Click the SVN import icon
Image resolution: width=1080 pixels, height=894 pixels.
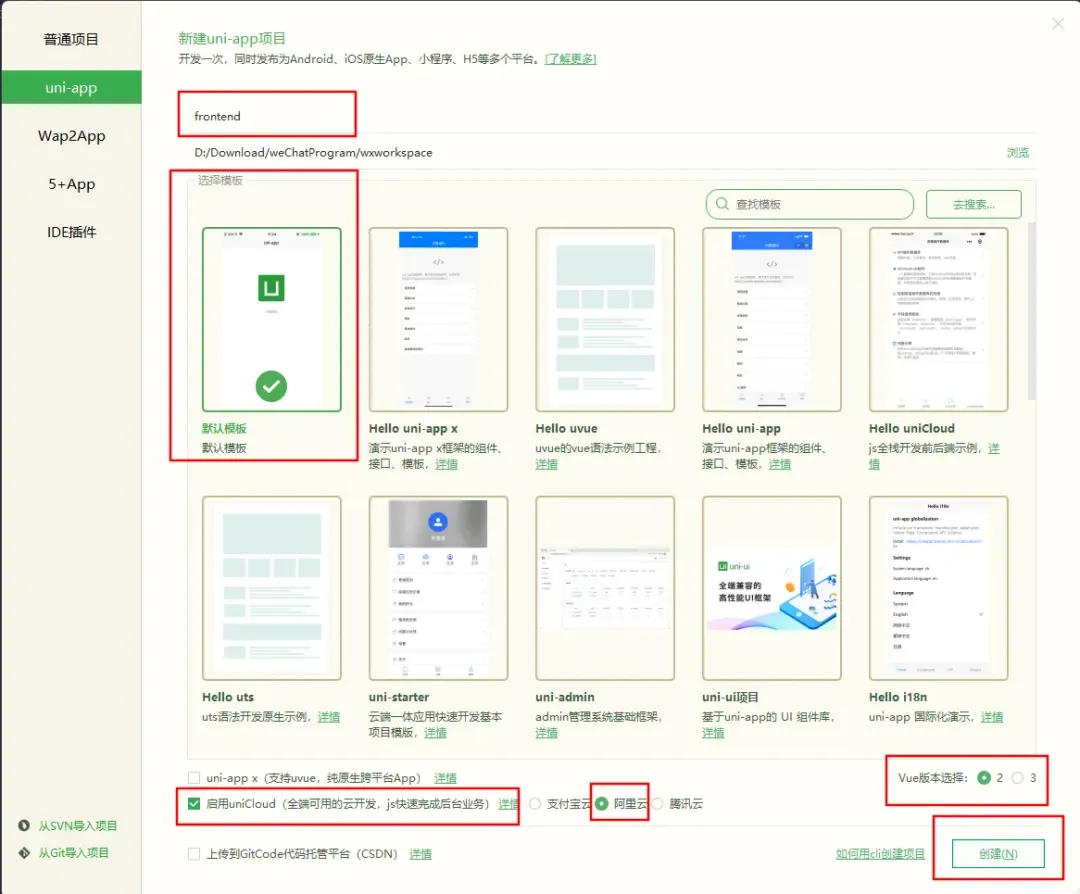coord(24,825)
